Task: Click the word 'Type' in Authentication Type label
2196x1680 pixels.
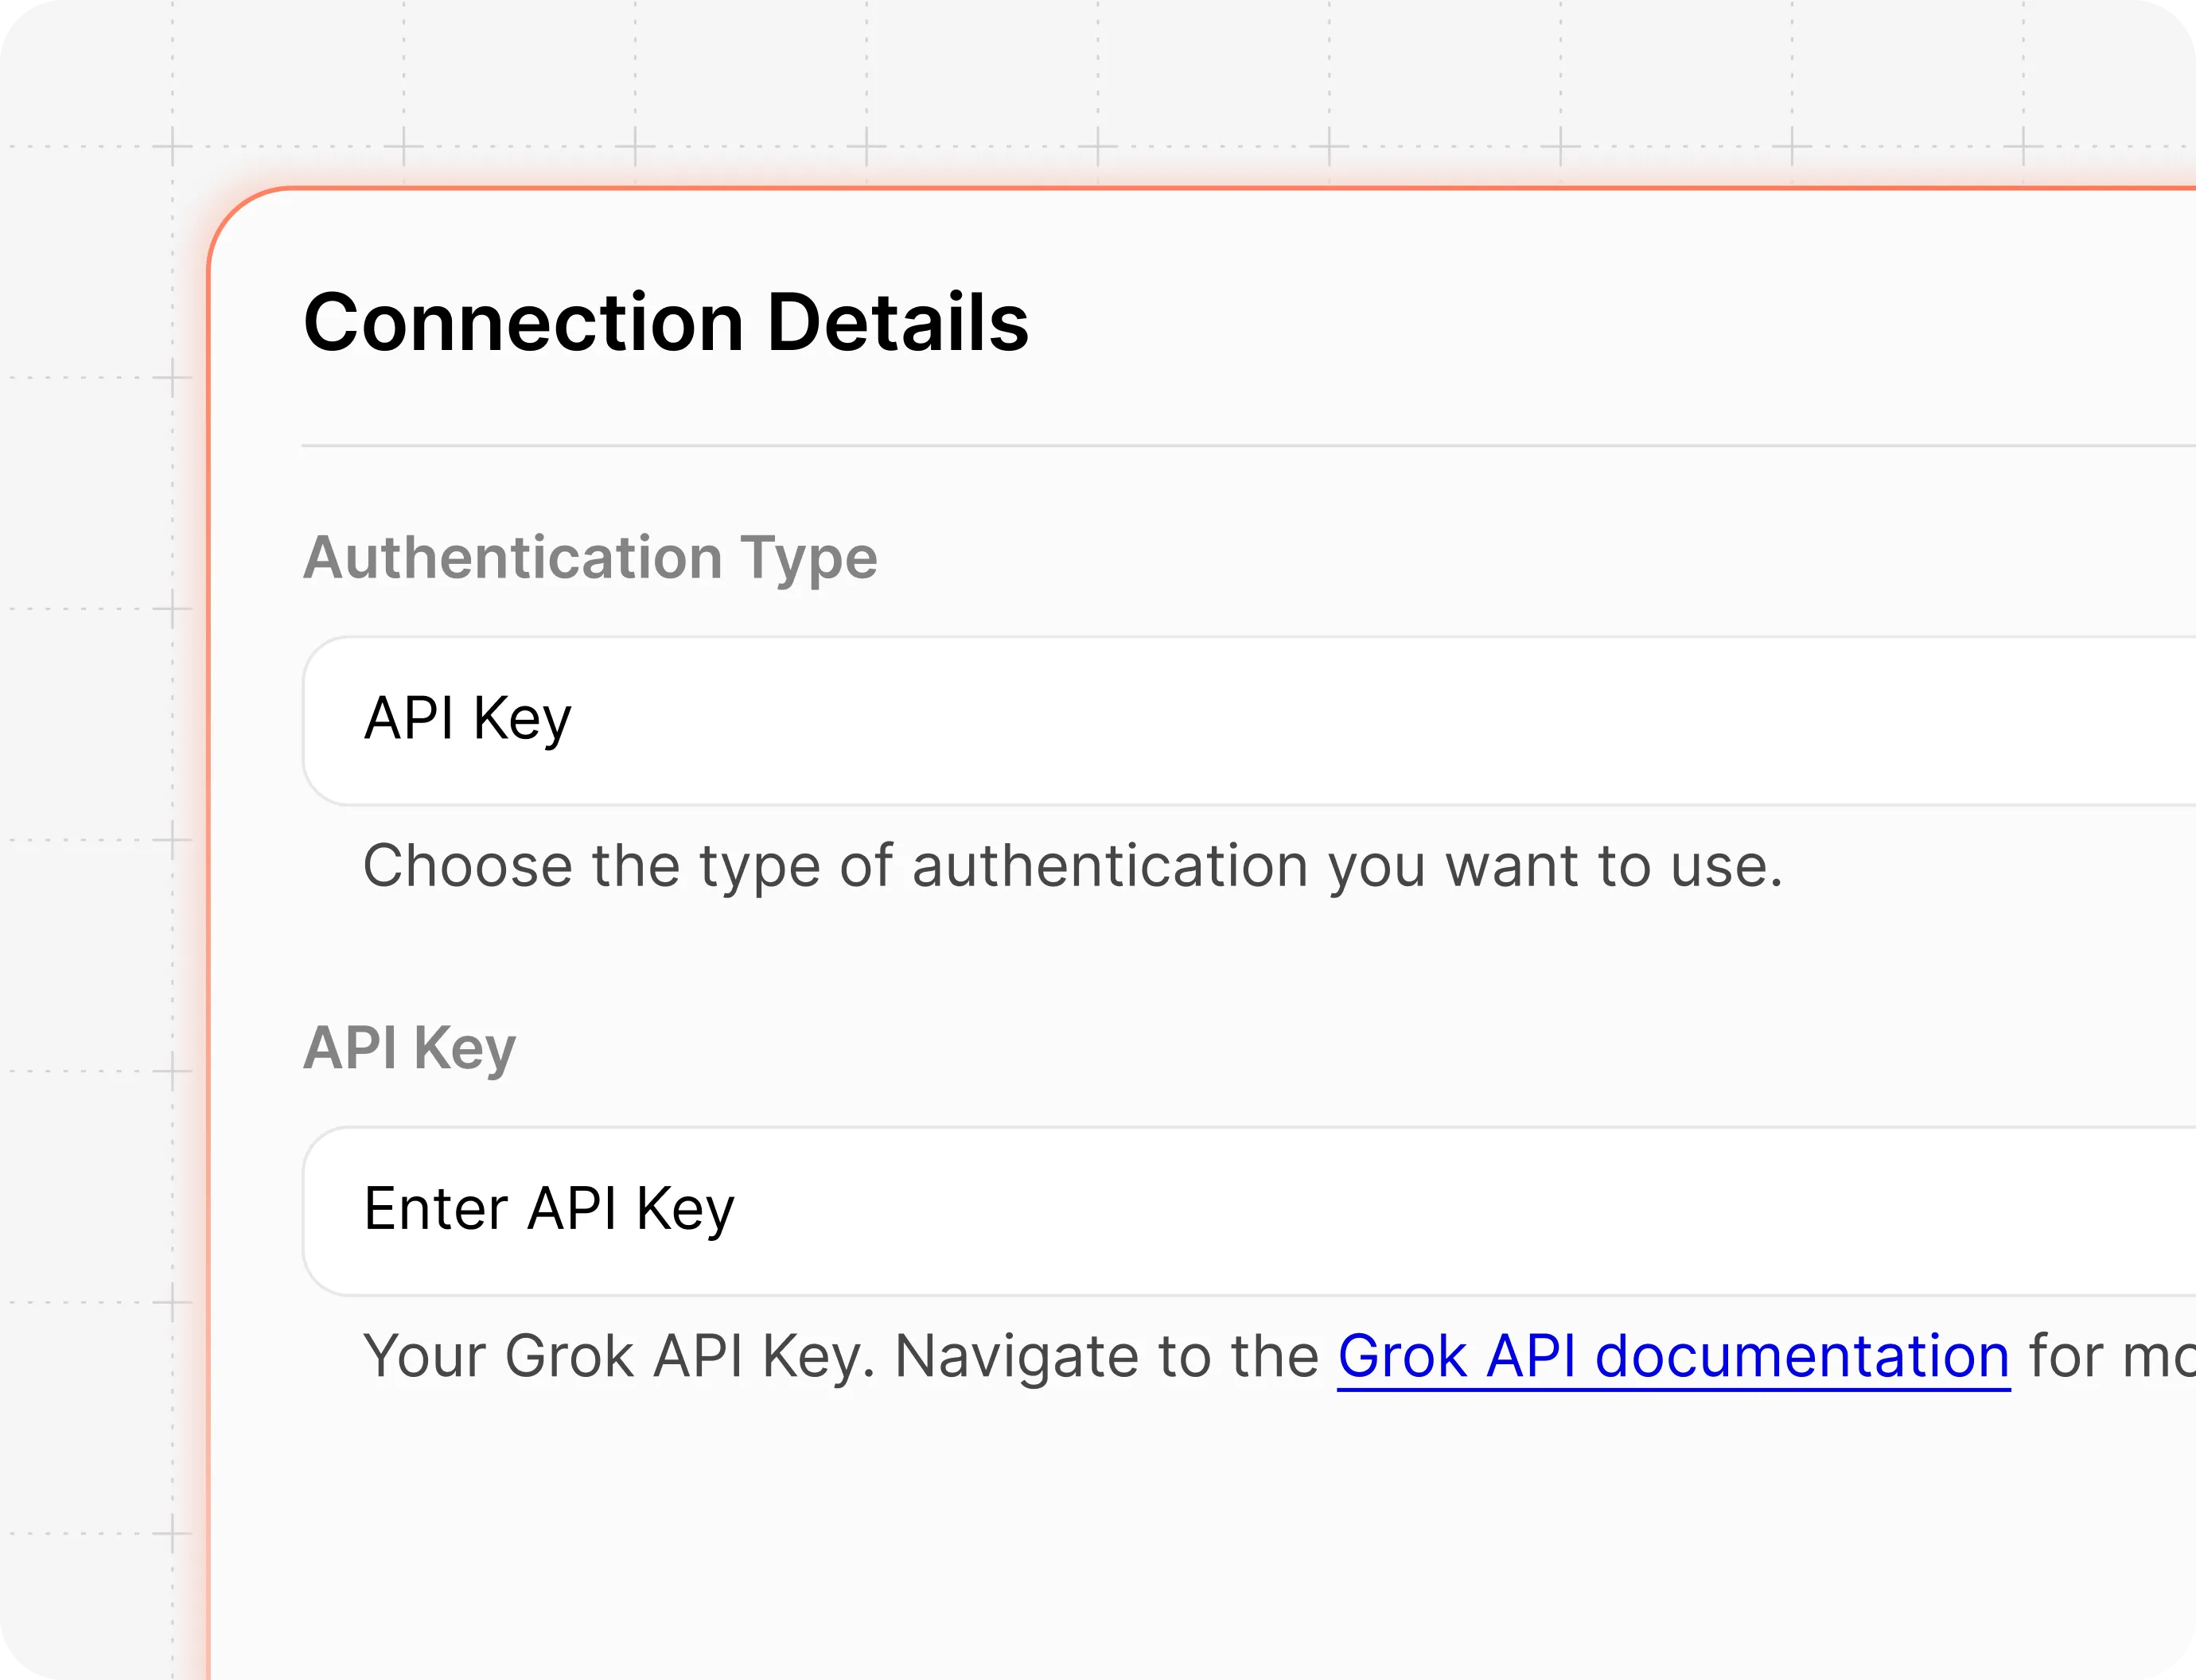Action: [x=808, y=559]
